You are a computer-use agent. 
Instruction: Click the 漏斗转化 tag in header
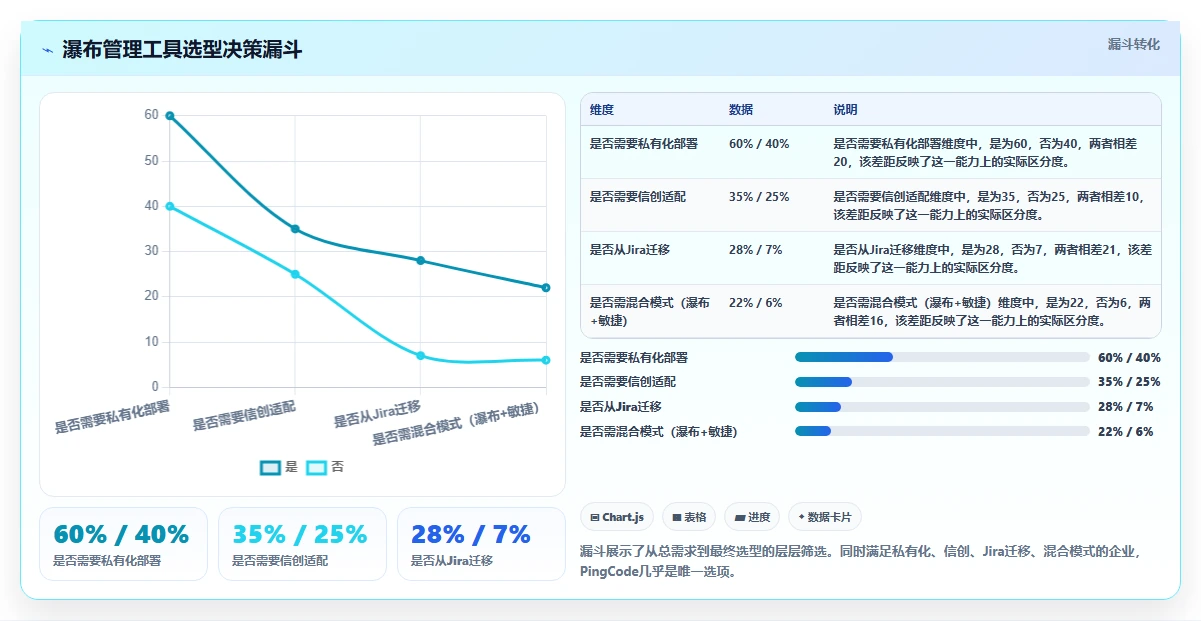(x=1133, y=44)
